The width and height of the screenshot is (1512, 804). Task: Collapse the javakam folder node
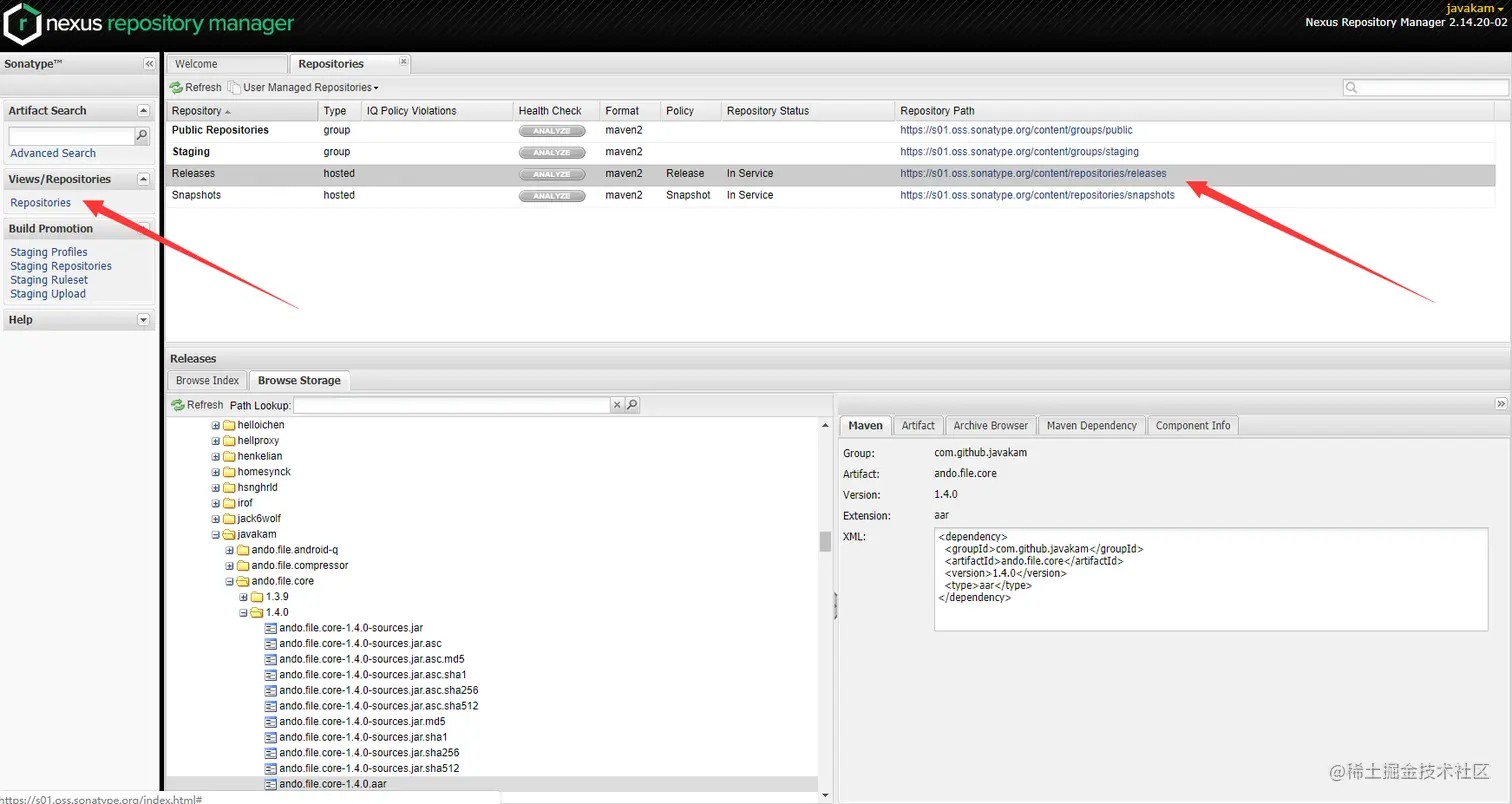216,535
